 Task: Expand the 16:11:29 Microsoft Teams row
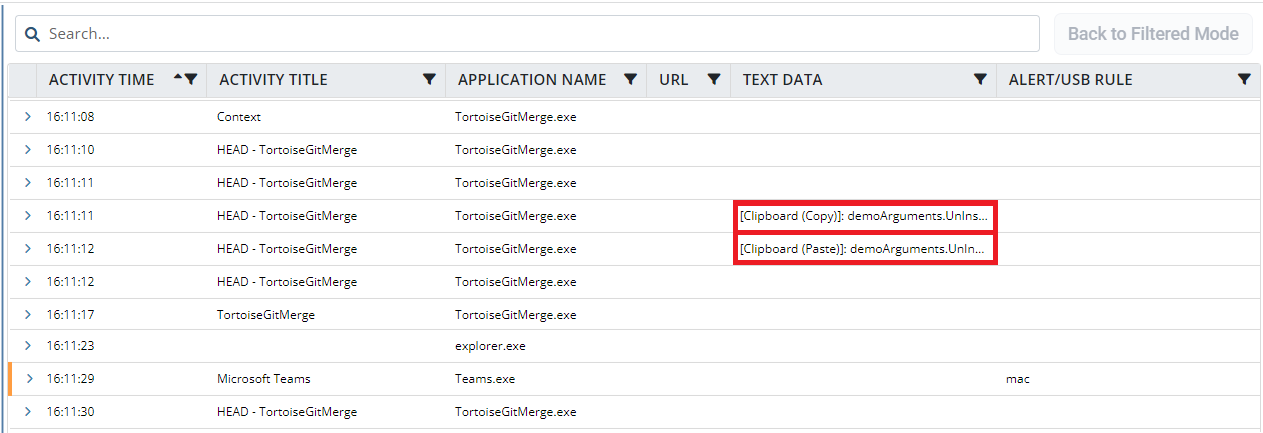click(28, 379)
